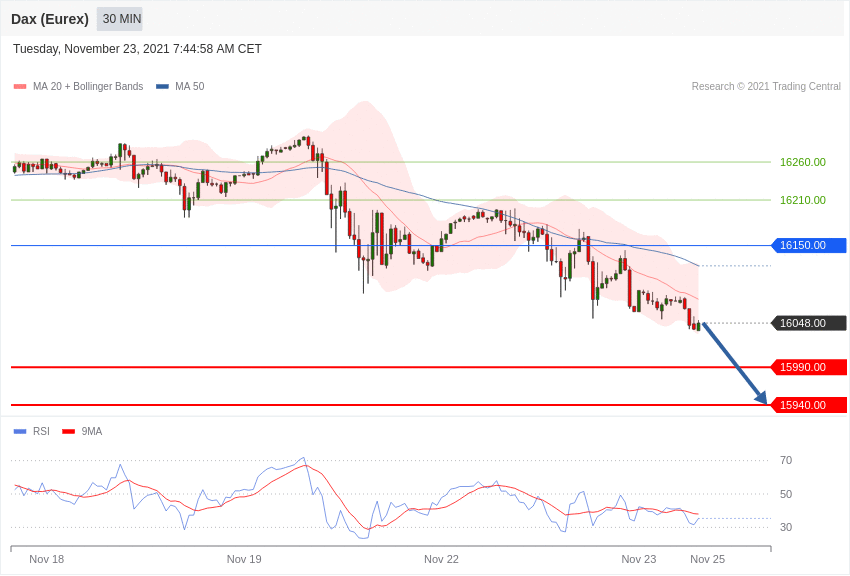Click the Nov 19 date axis label
The width and height of the screenshot is (850, 576).
pos(244,559)
